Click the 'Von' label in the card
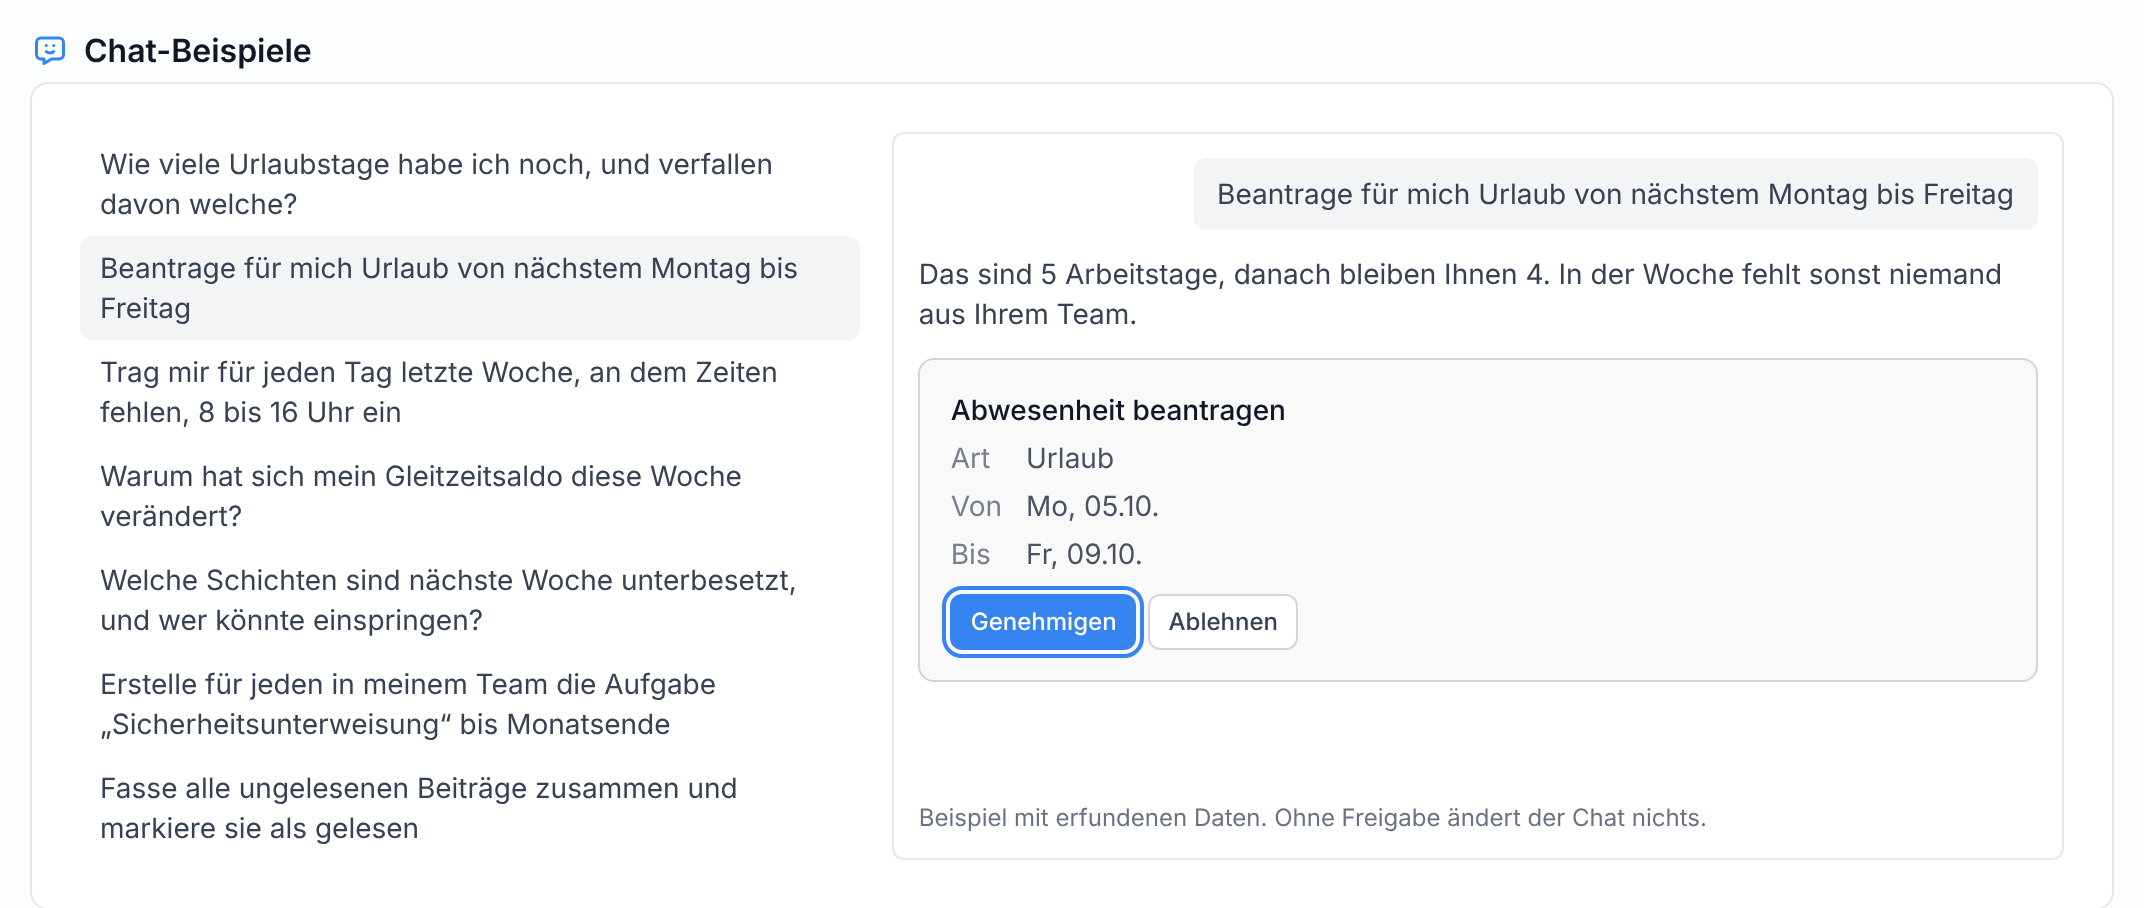Image resolution: width=2144 pixels, height=908 pixels. click(976, 506)
